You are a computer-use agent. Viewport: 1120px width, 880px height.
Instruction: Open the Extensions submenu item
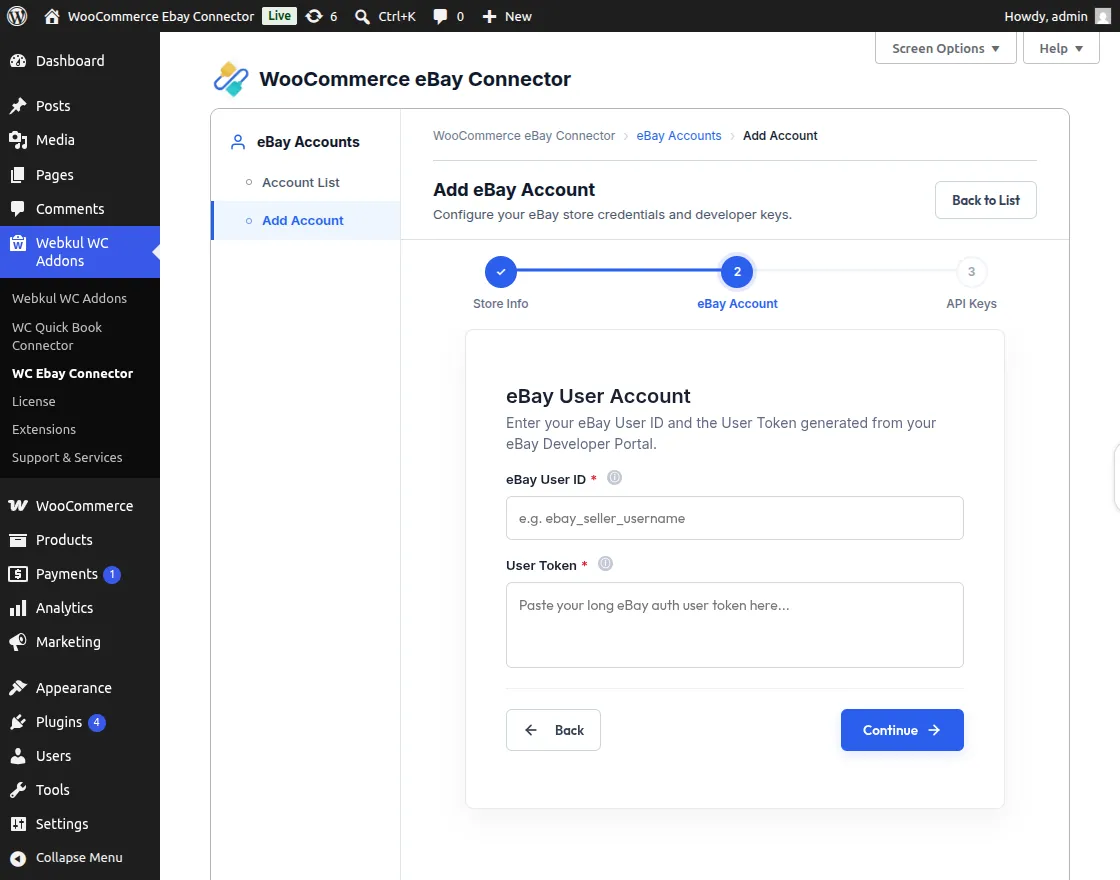[x=44, y=429]
